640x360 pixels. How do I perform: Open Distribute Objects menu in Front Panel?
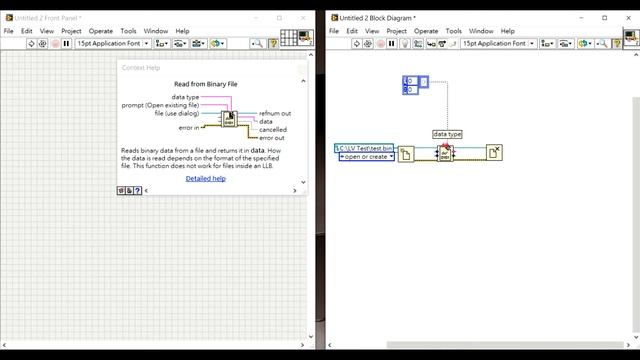pos(180,43)
